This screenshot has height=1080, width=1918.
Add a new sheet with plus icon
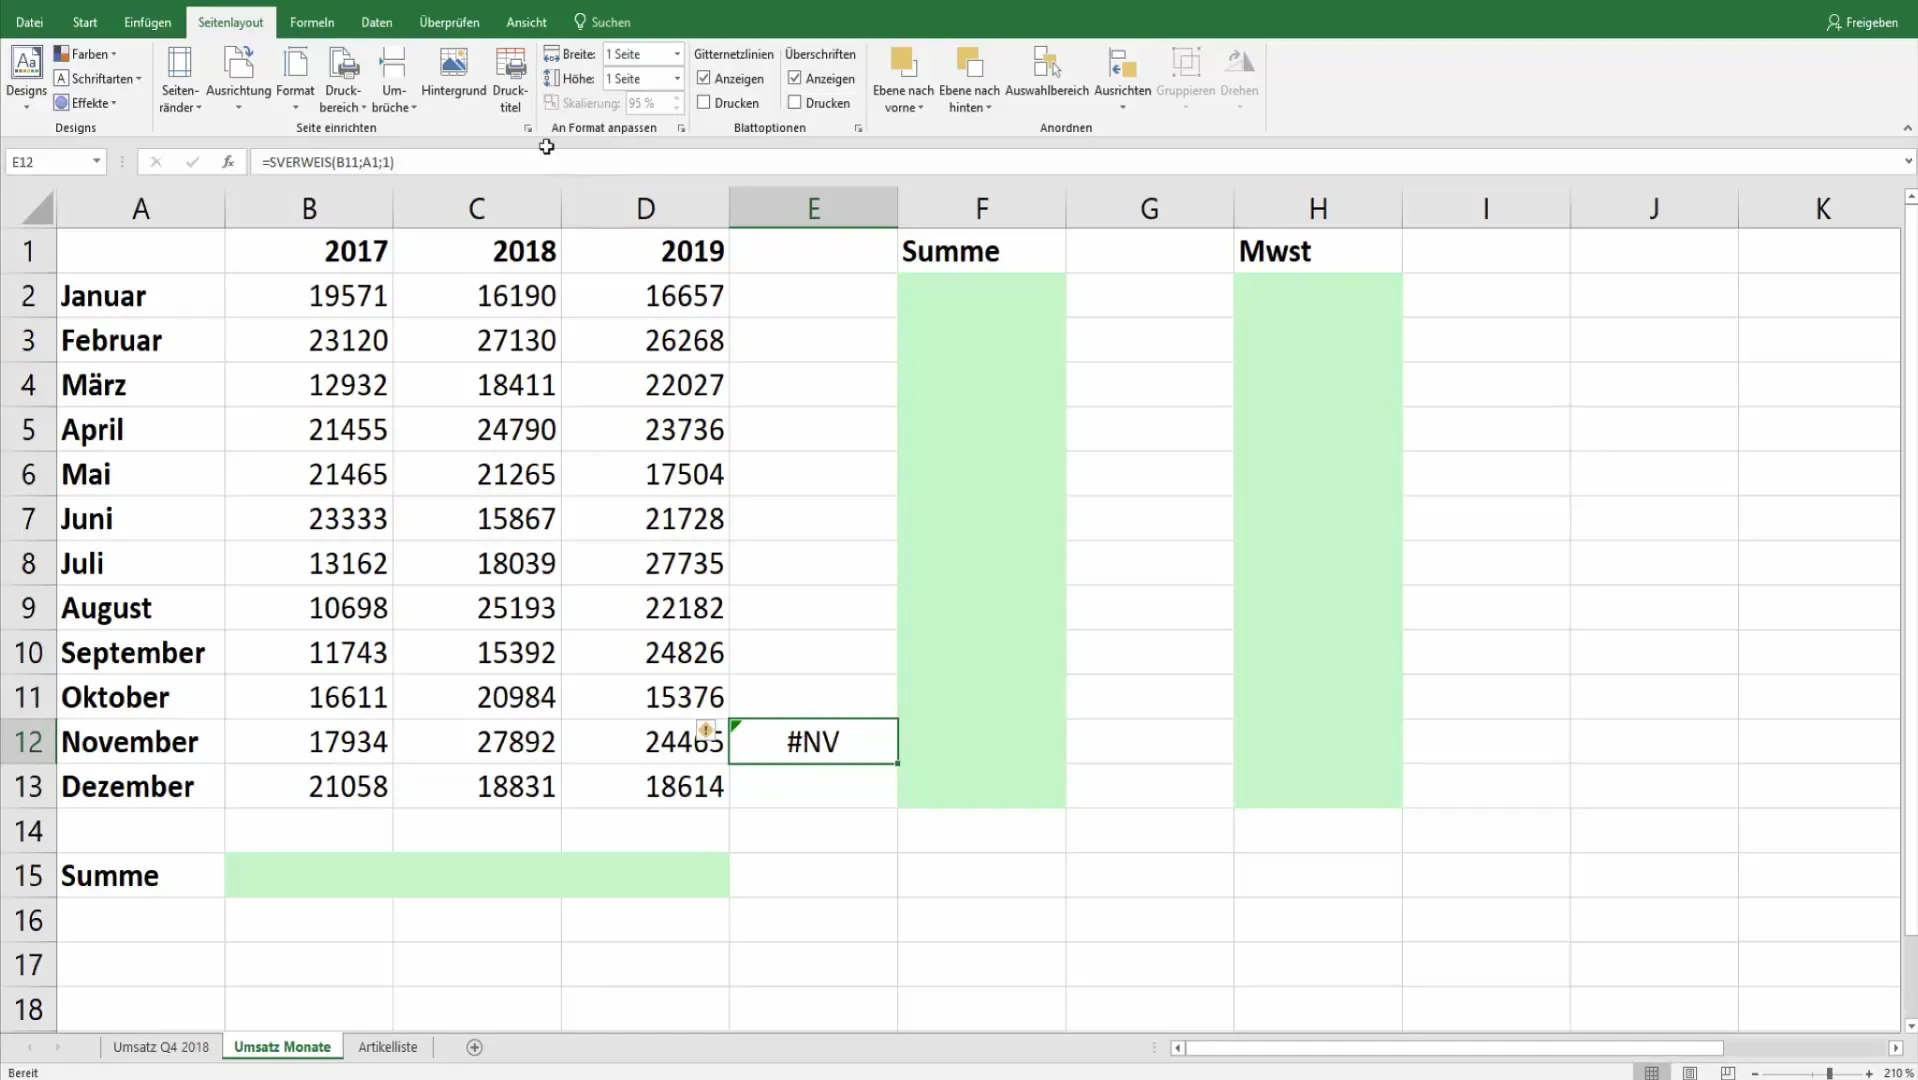475,1047
